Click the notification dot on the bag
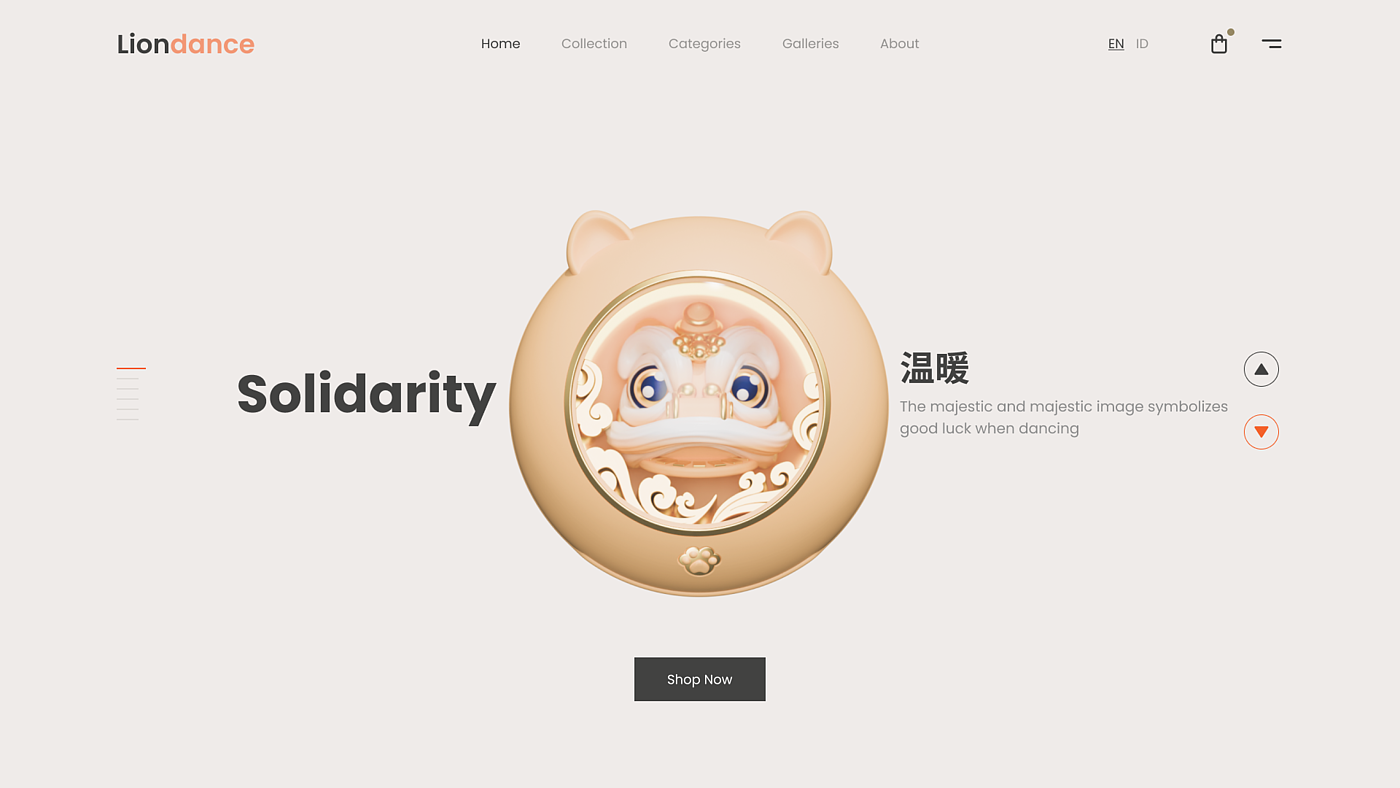Viewport: 1400px width, 788px height. pos(1230,32)
